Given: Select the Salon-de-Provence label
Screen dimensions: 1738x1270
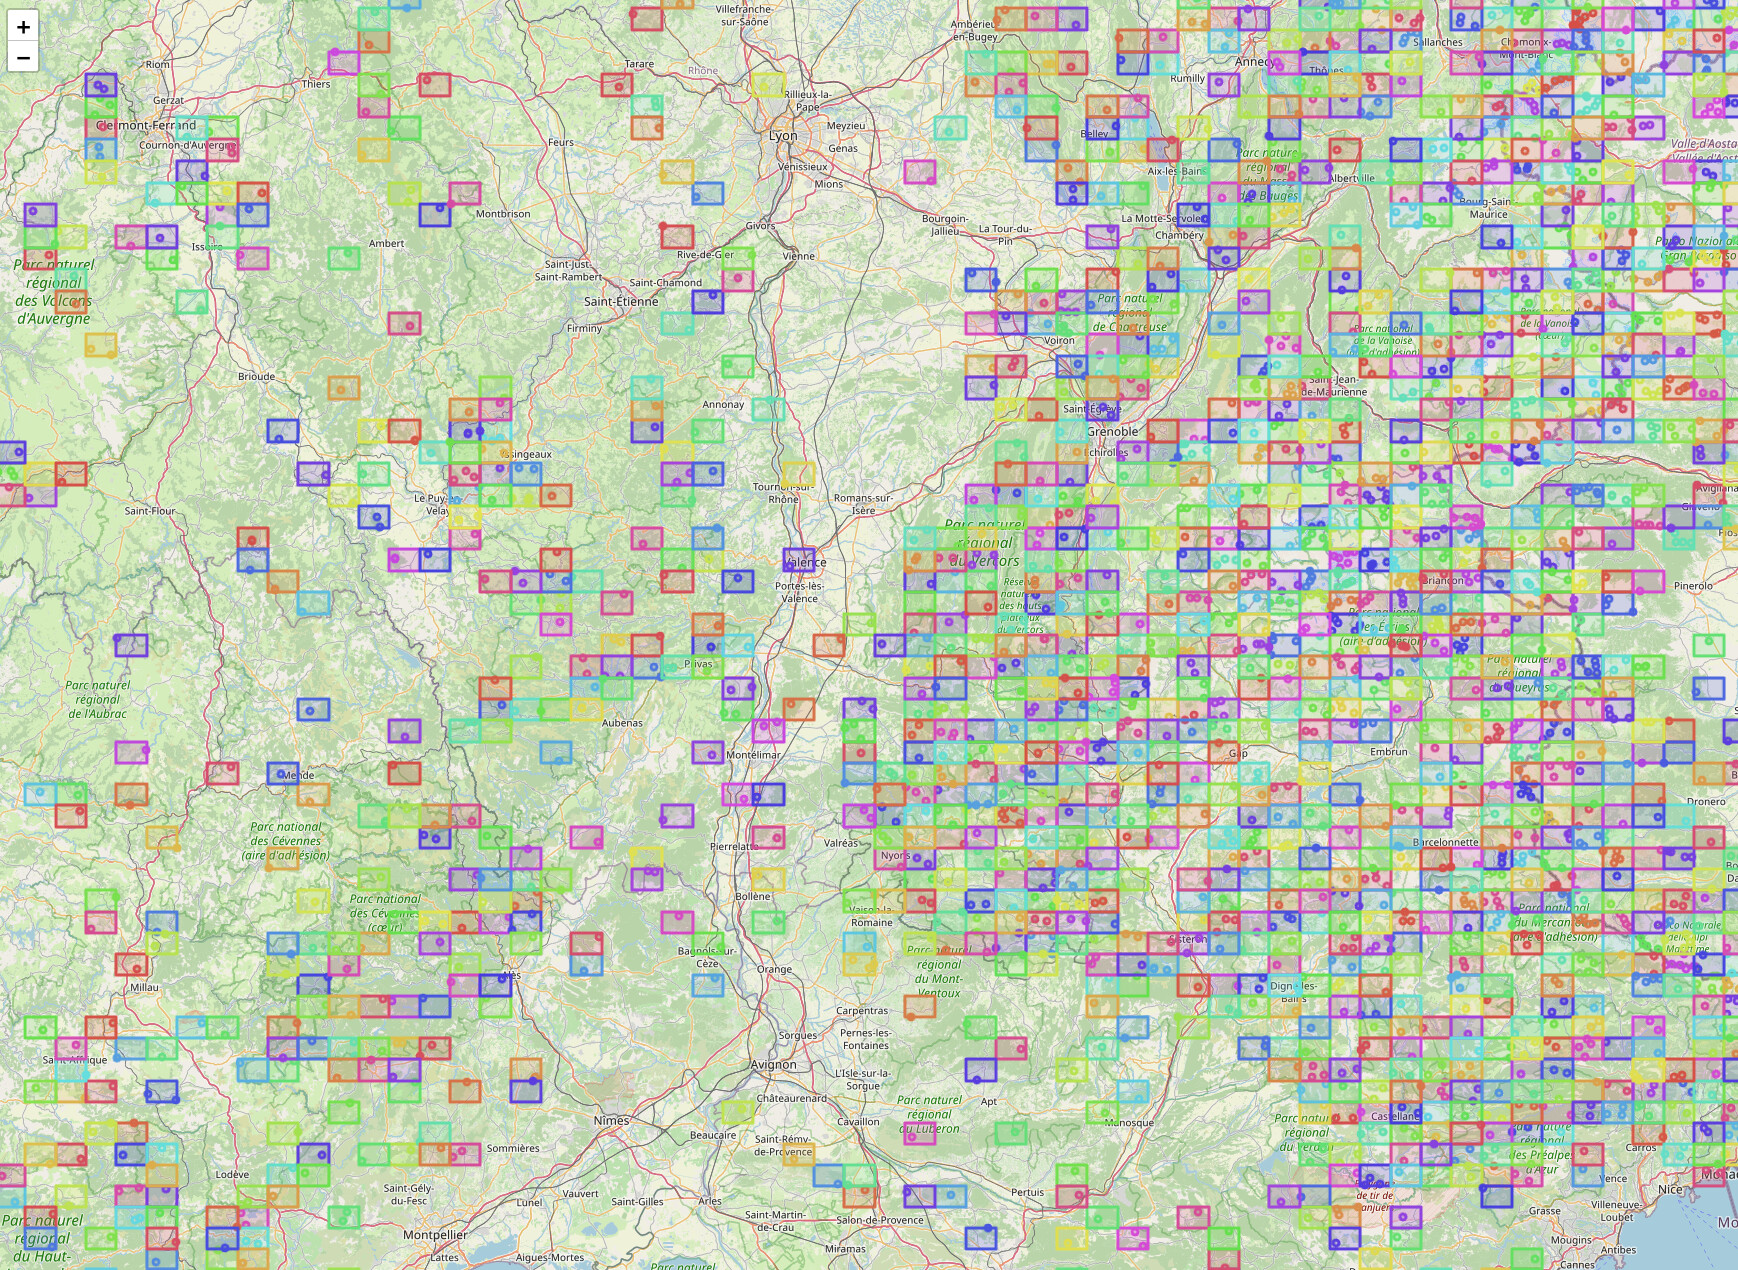Looking at the screenshot, I should point(880,1220).
